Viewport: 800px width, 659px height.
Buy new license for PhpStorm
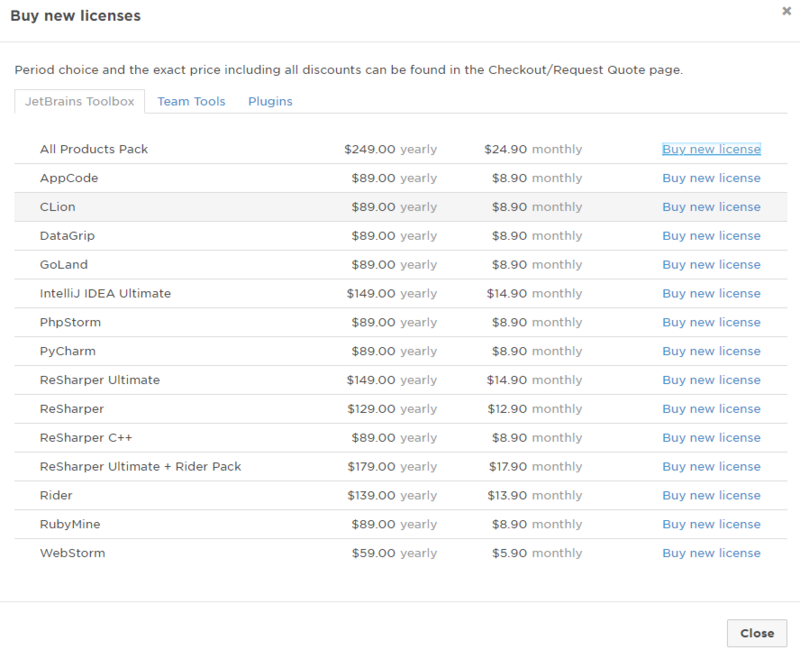tap(711, 323)
